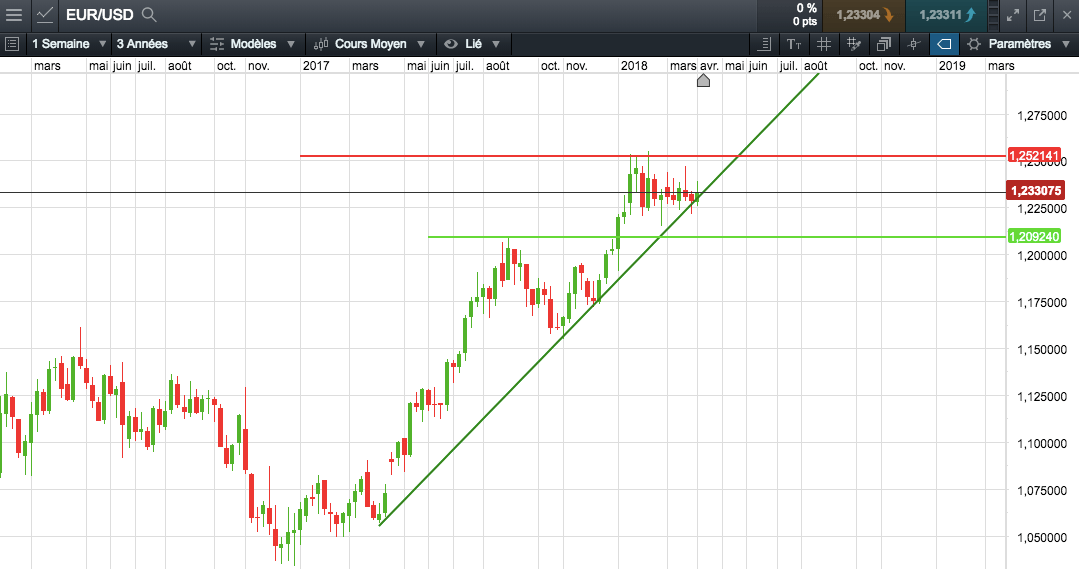This screenshot has width=1079, height=569.
Task: Toggle the highlighted price label tag icon
Action: coord(944,44)
